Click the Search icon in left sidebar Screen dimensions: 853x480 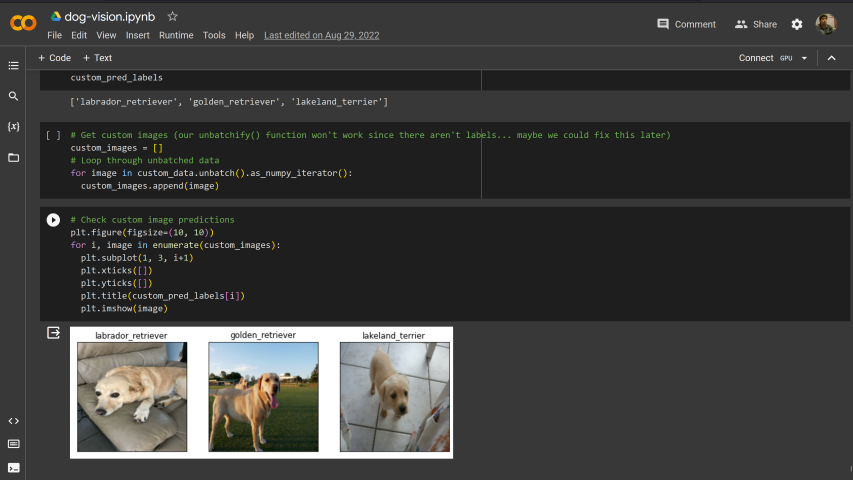[13, 96]
